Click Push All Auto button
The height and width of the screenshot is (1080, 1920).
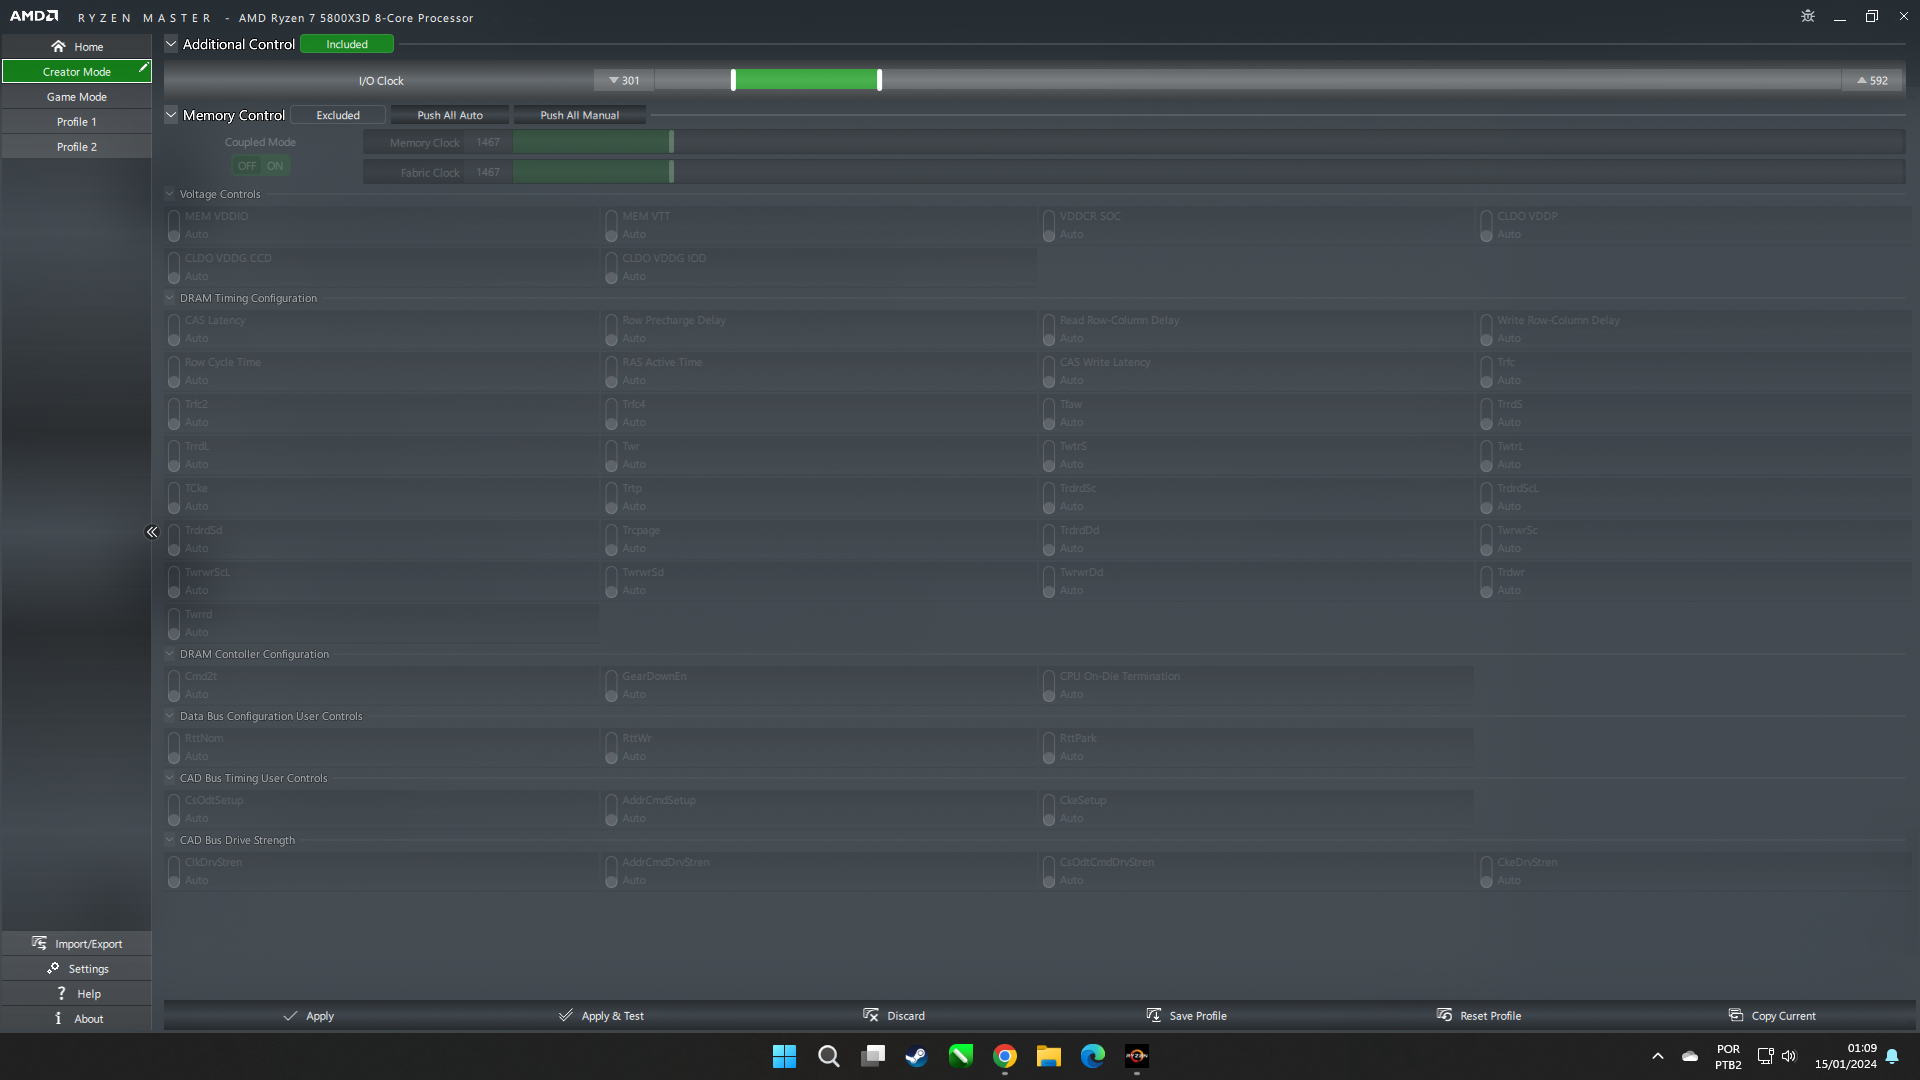(x=450, y=115)
